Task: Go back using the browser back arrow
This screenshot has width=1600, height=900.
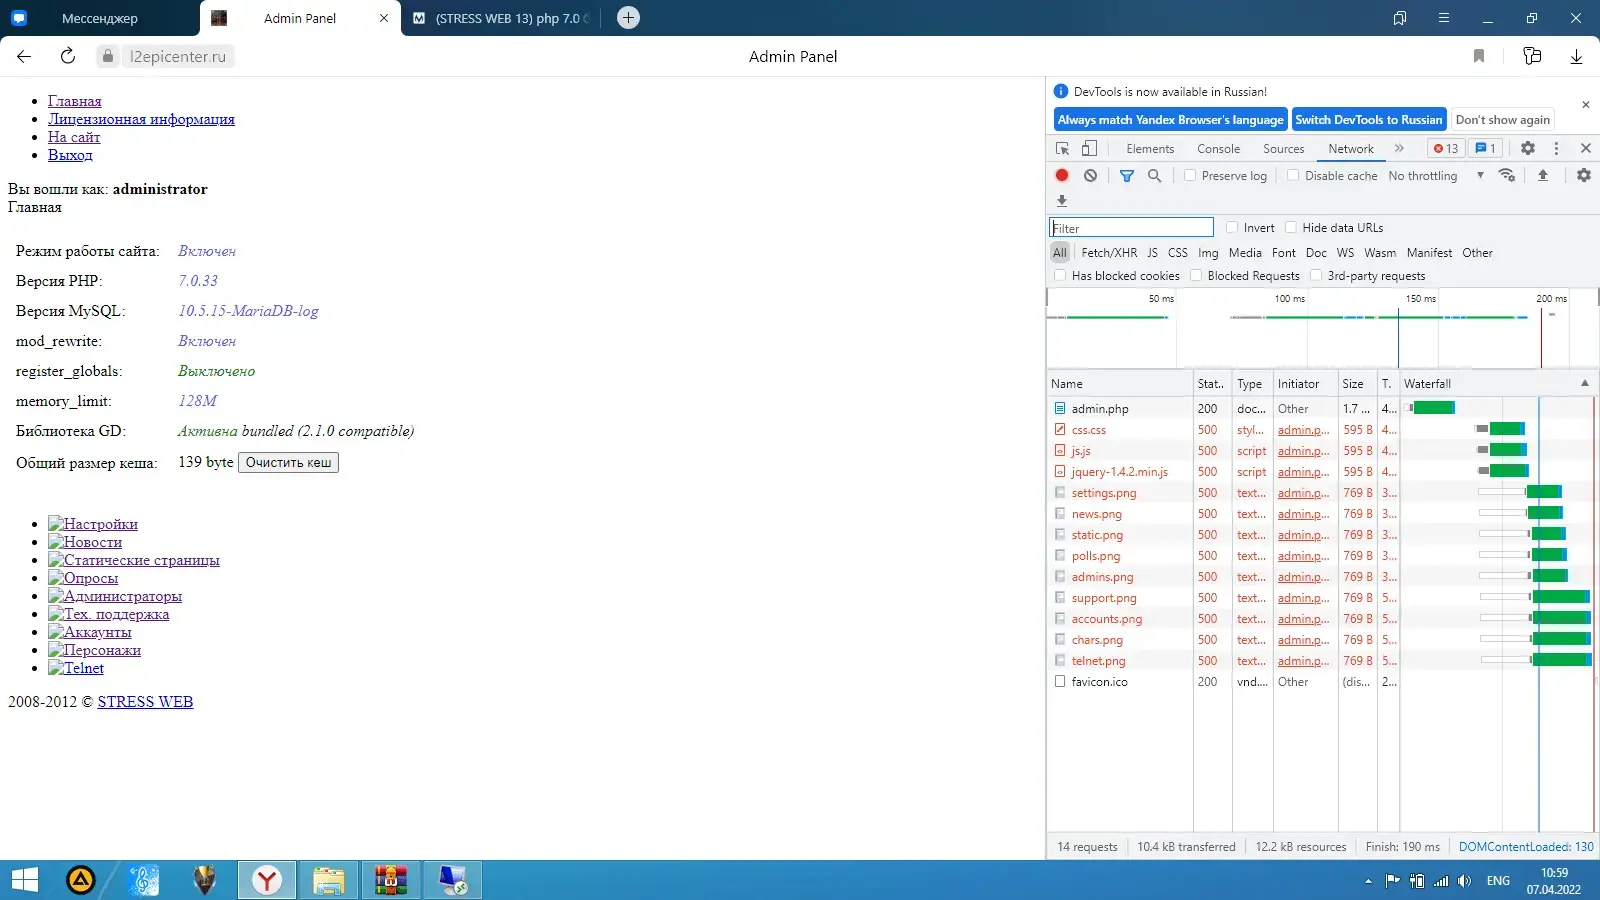Action: click(x=24, y=56)
